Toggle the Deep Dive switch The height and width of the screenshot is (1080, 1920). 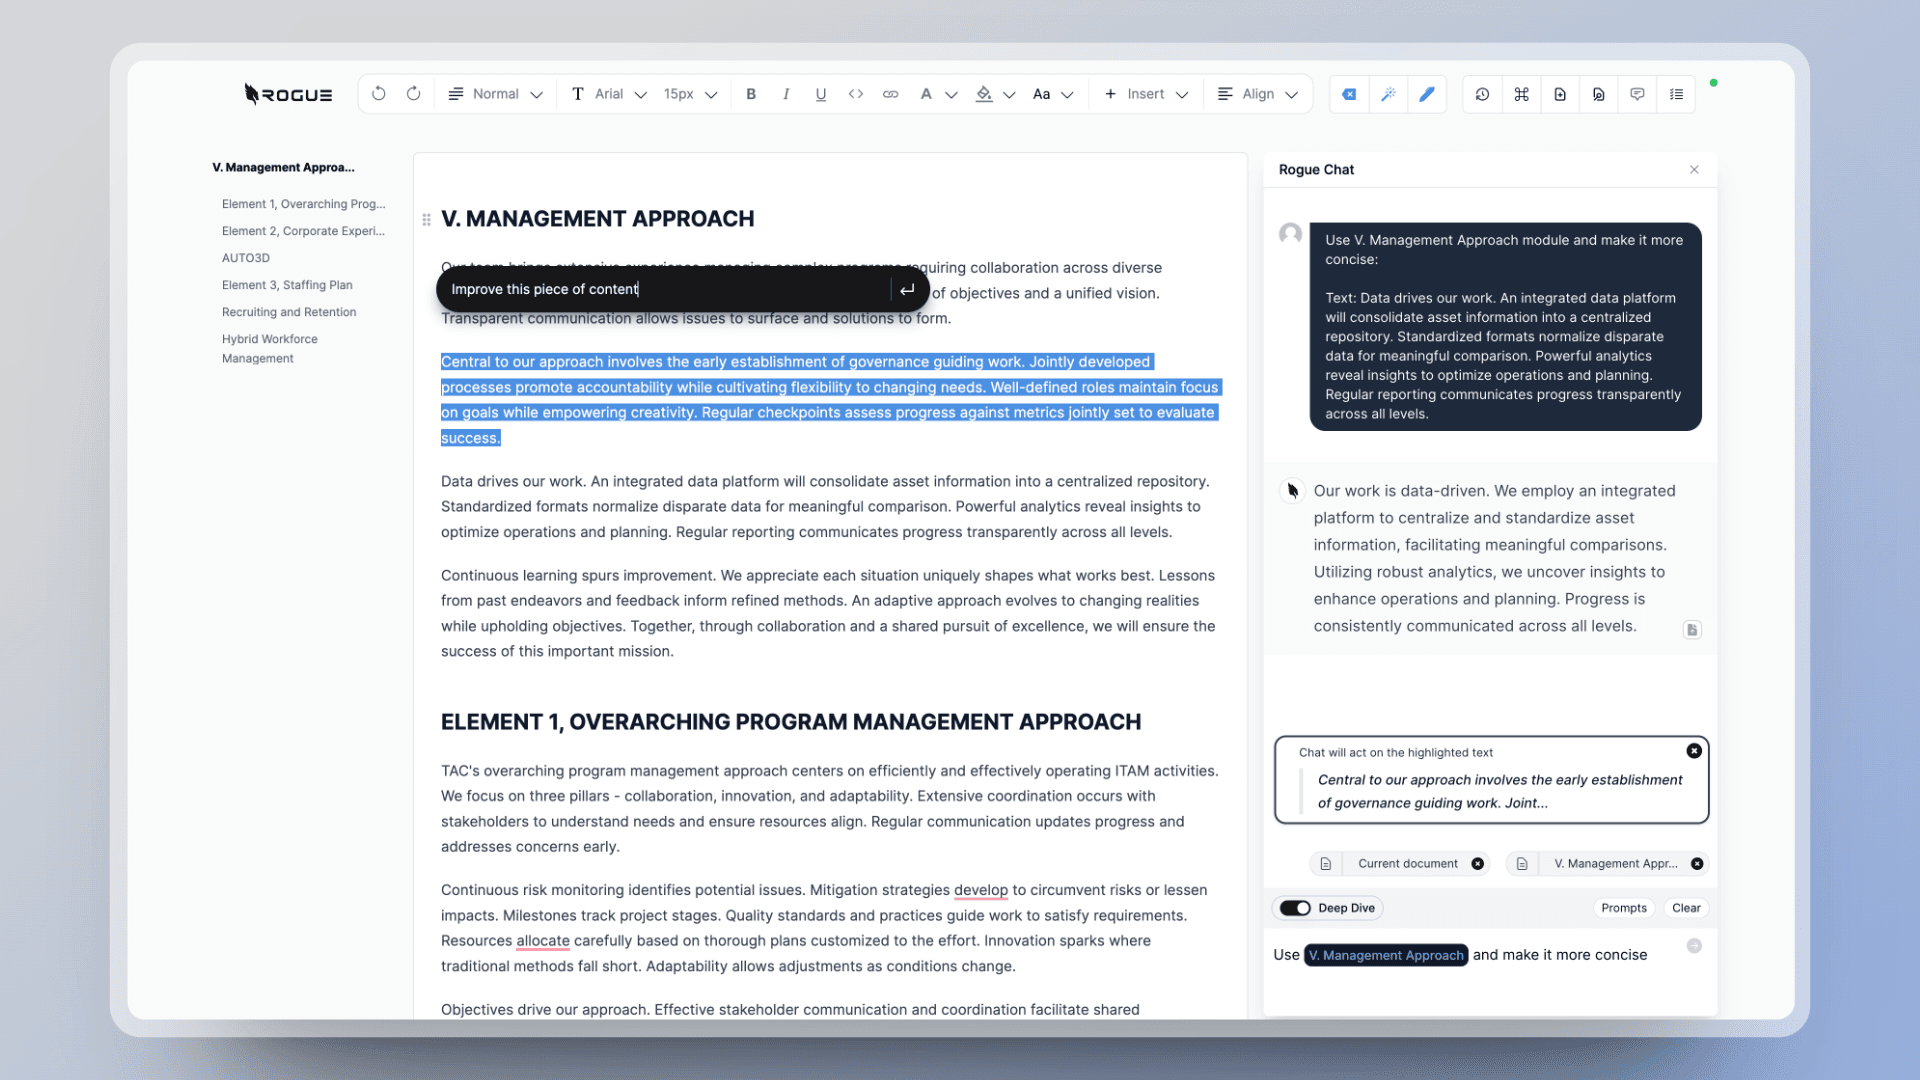[1295, 908]
